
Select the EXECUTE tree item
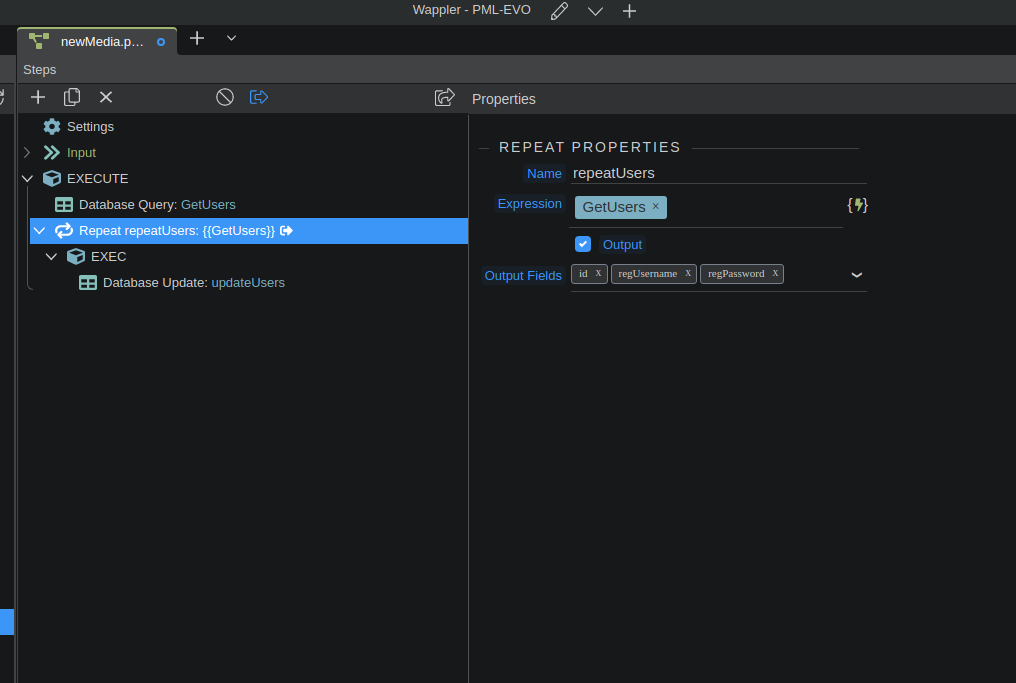[x=97, y=178]
